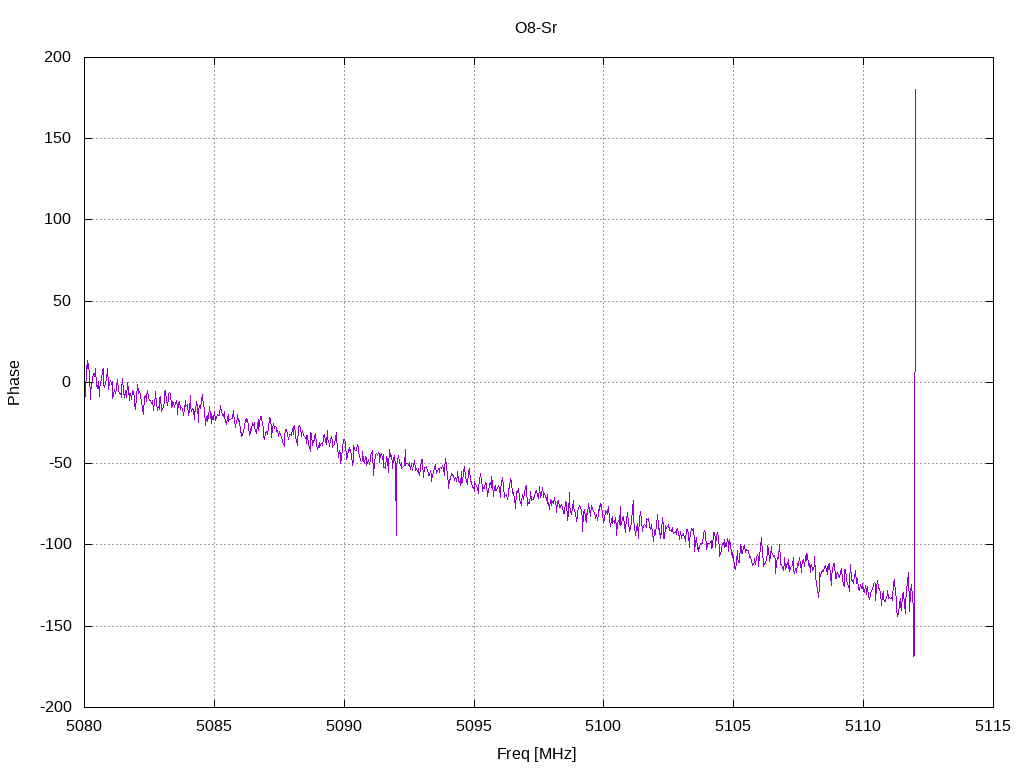This screenshot has width=1024, height=768.
Task: Click the y-axis tick label -200
Action: pyautogui.click(x=56, y=707)
